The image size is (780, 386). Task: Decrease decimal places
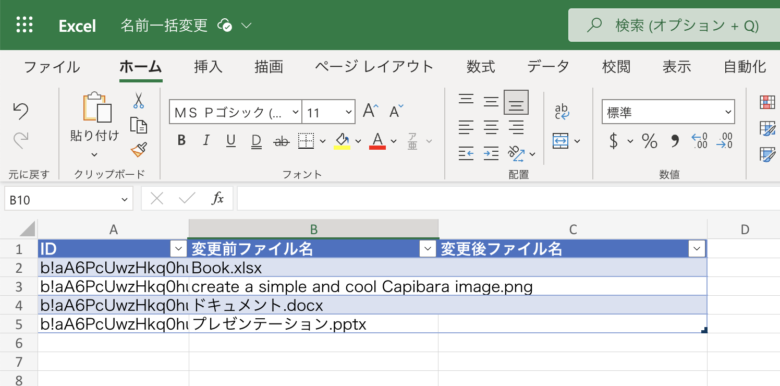724,141
